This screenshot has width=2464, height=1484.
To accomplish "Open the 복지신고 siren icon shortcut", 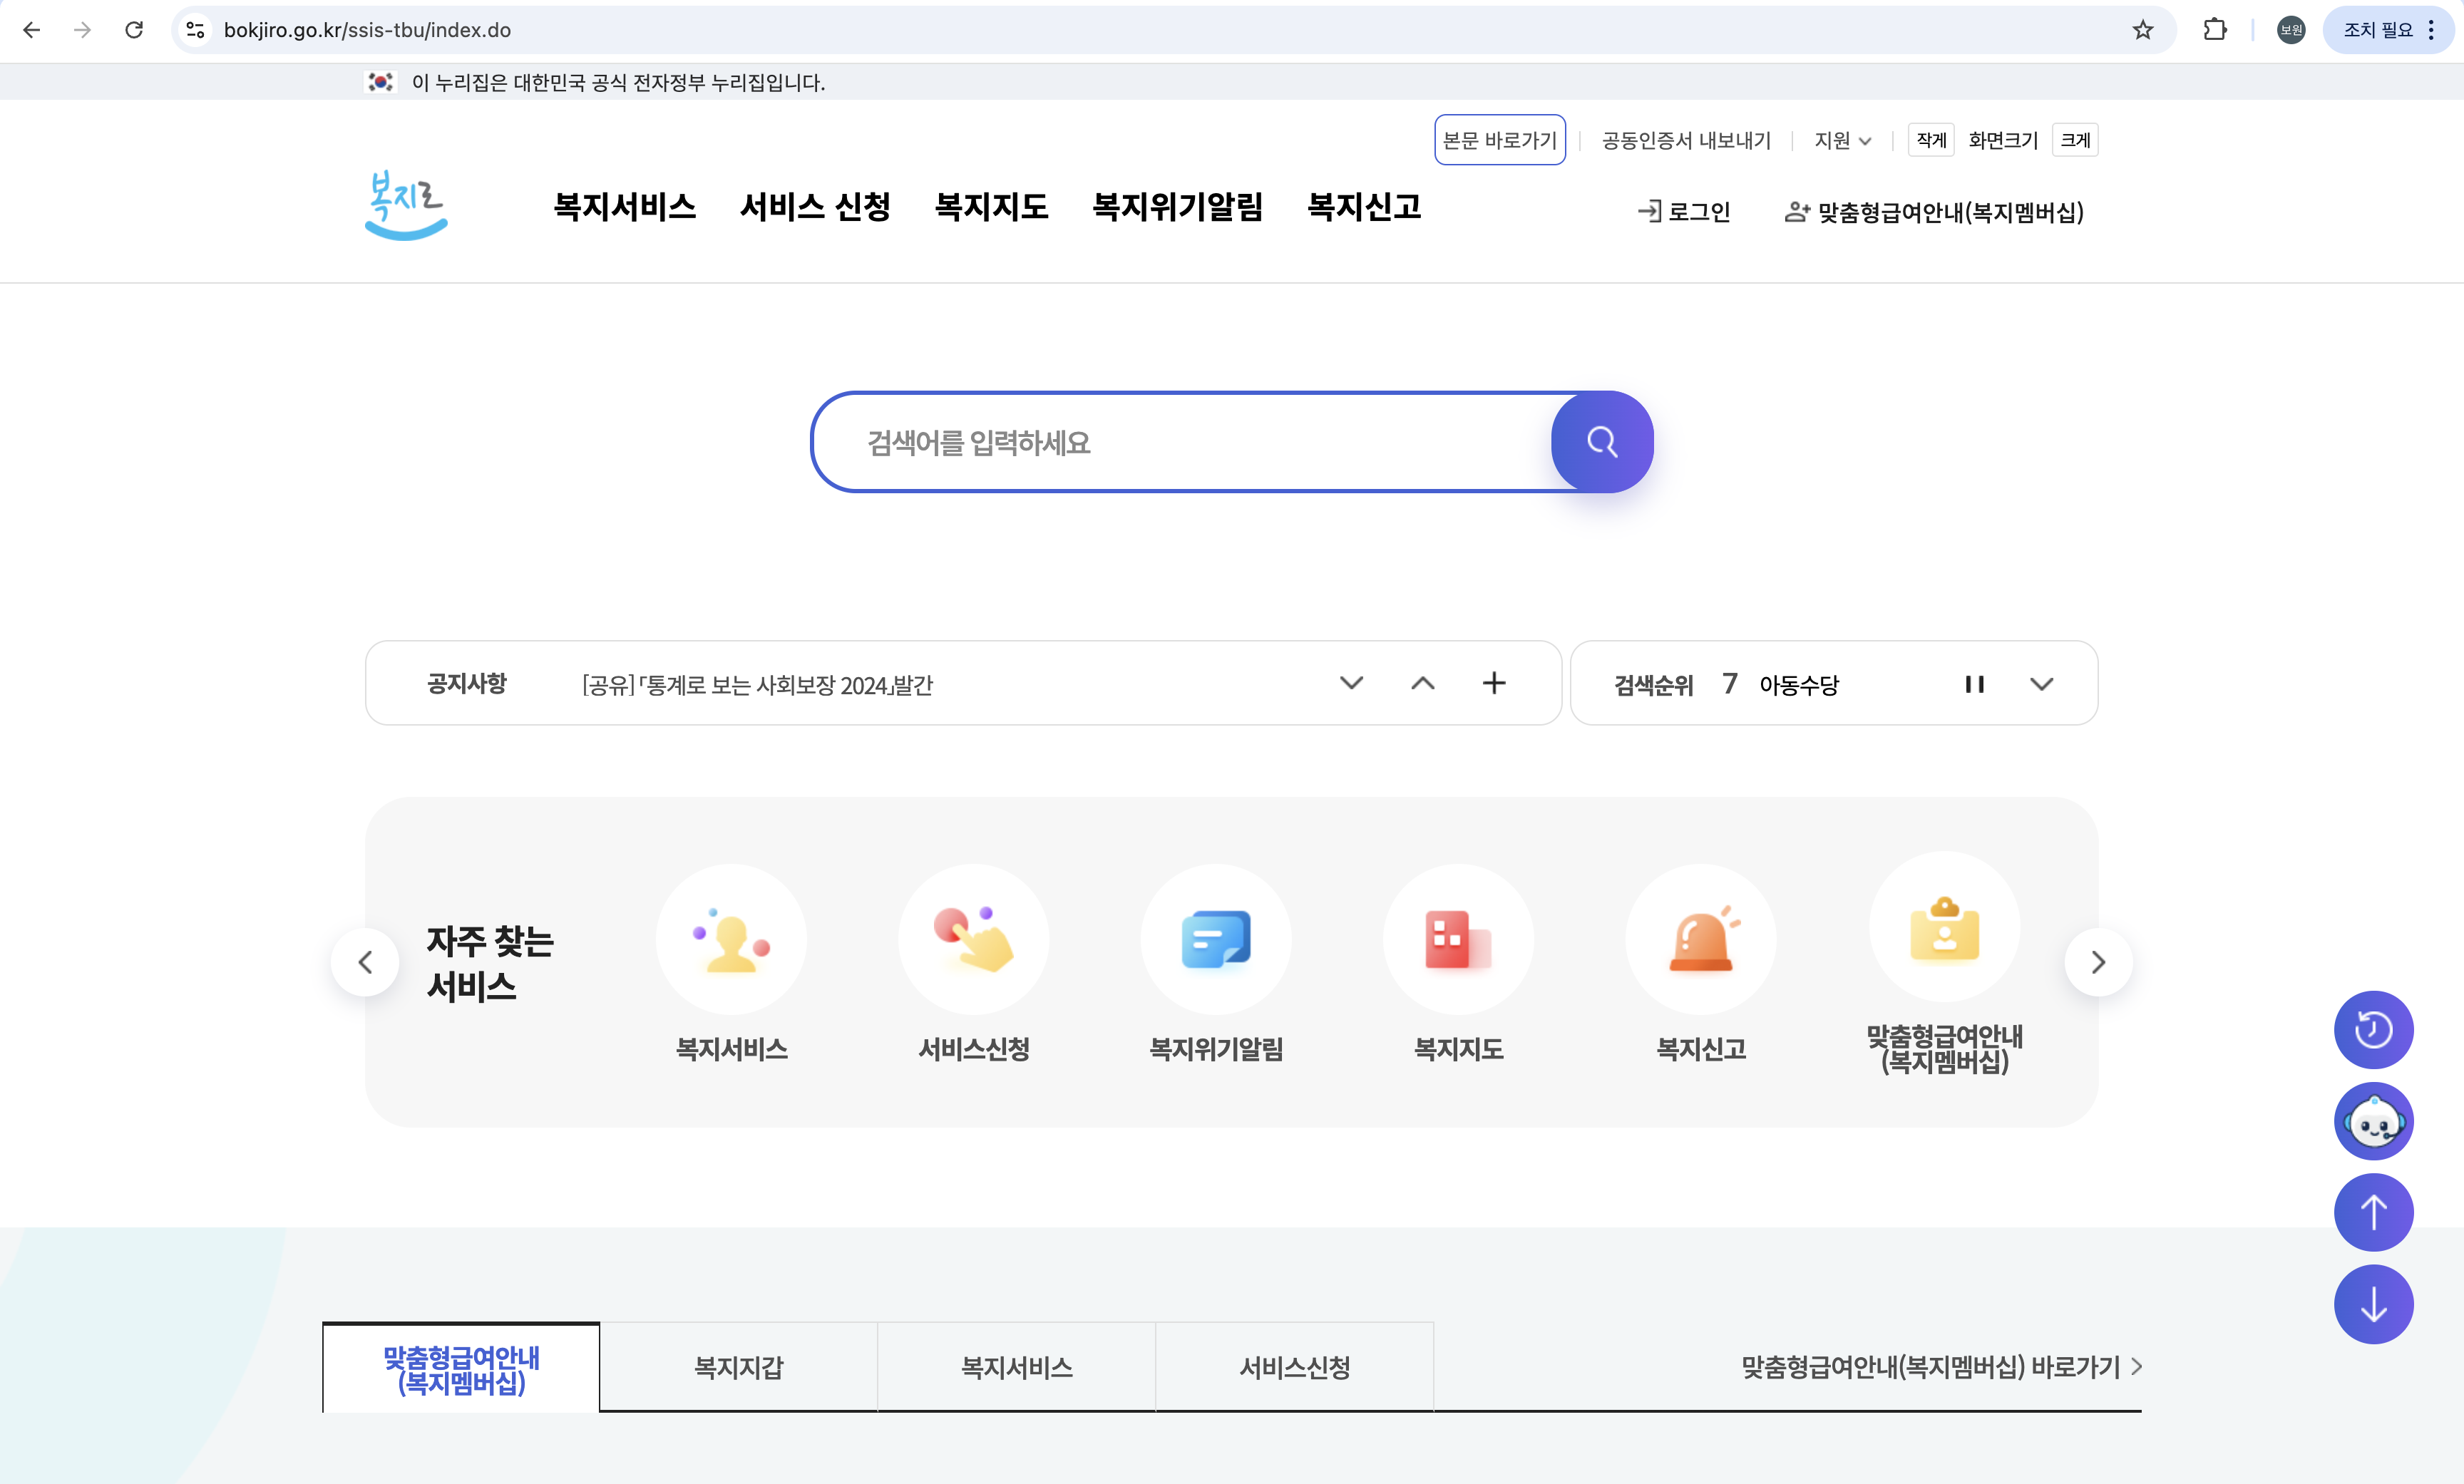I will click(x=1700, y=940).
